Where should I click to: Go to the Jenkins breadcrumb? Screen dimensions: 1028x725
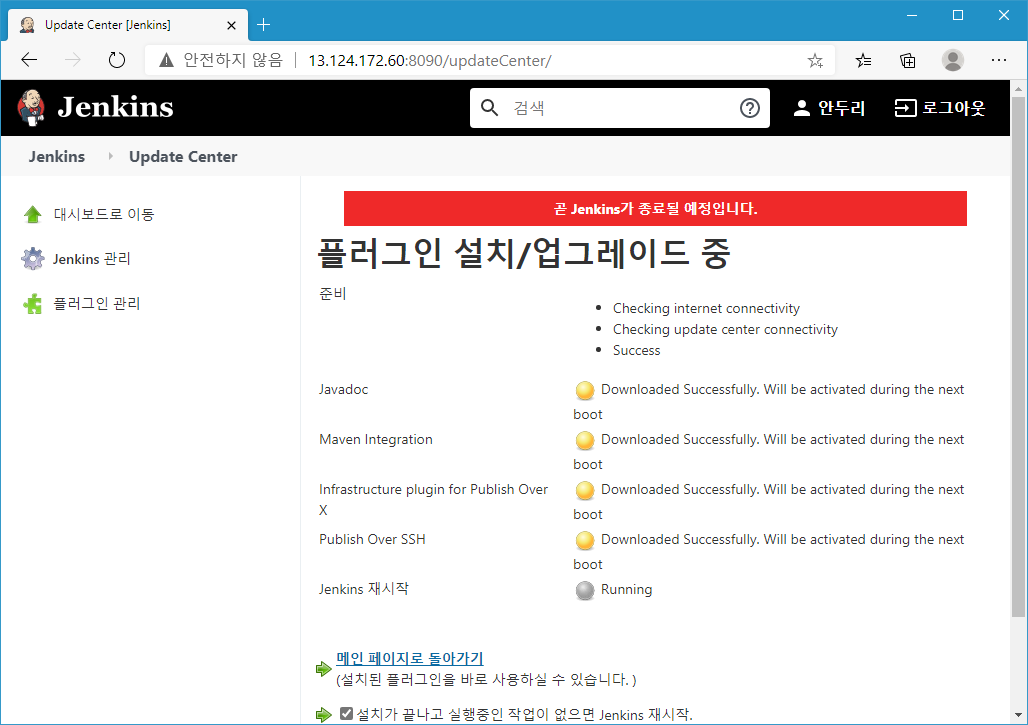pos(56,157)
